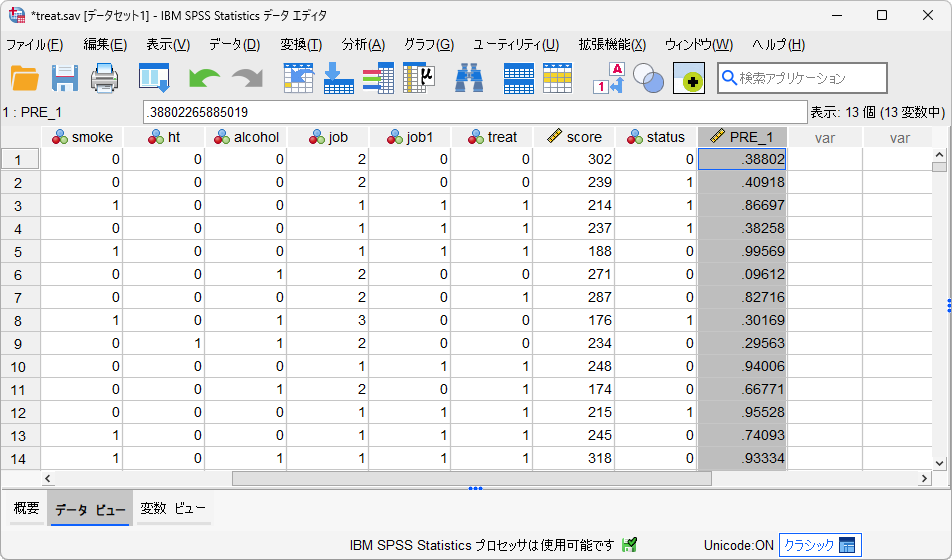The image size is (952, 560).
Task: Click the Split File toolbar icon
Action: tap(519, 78)
